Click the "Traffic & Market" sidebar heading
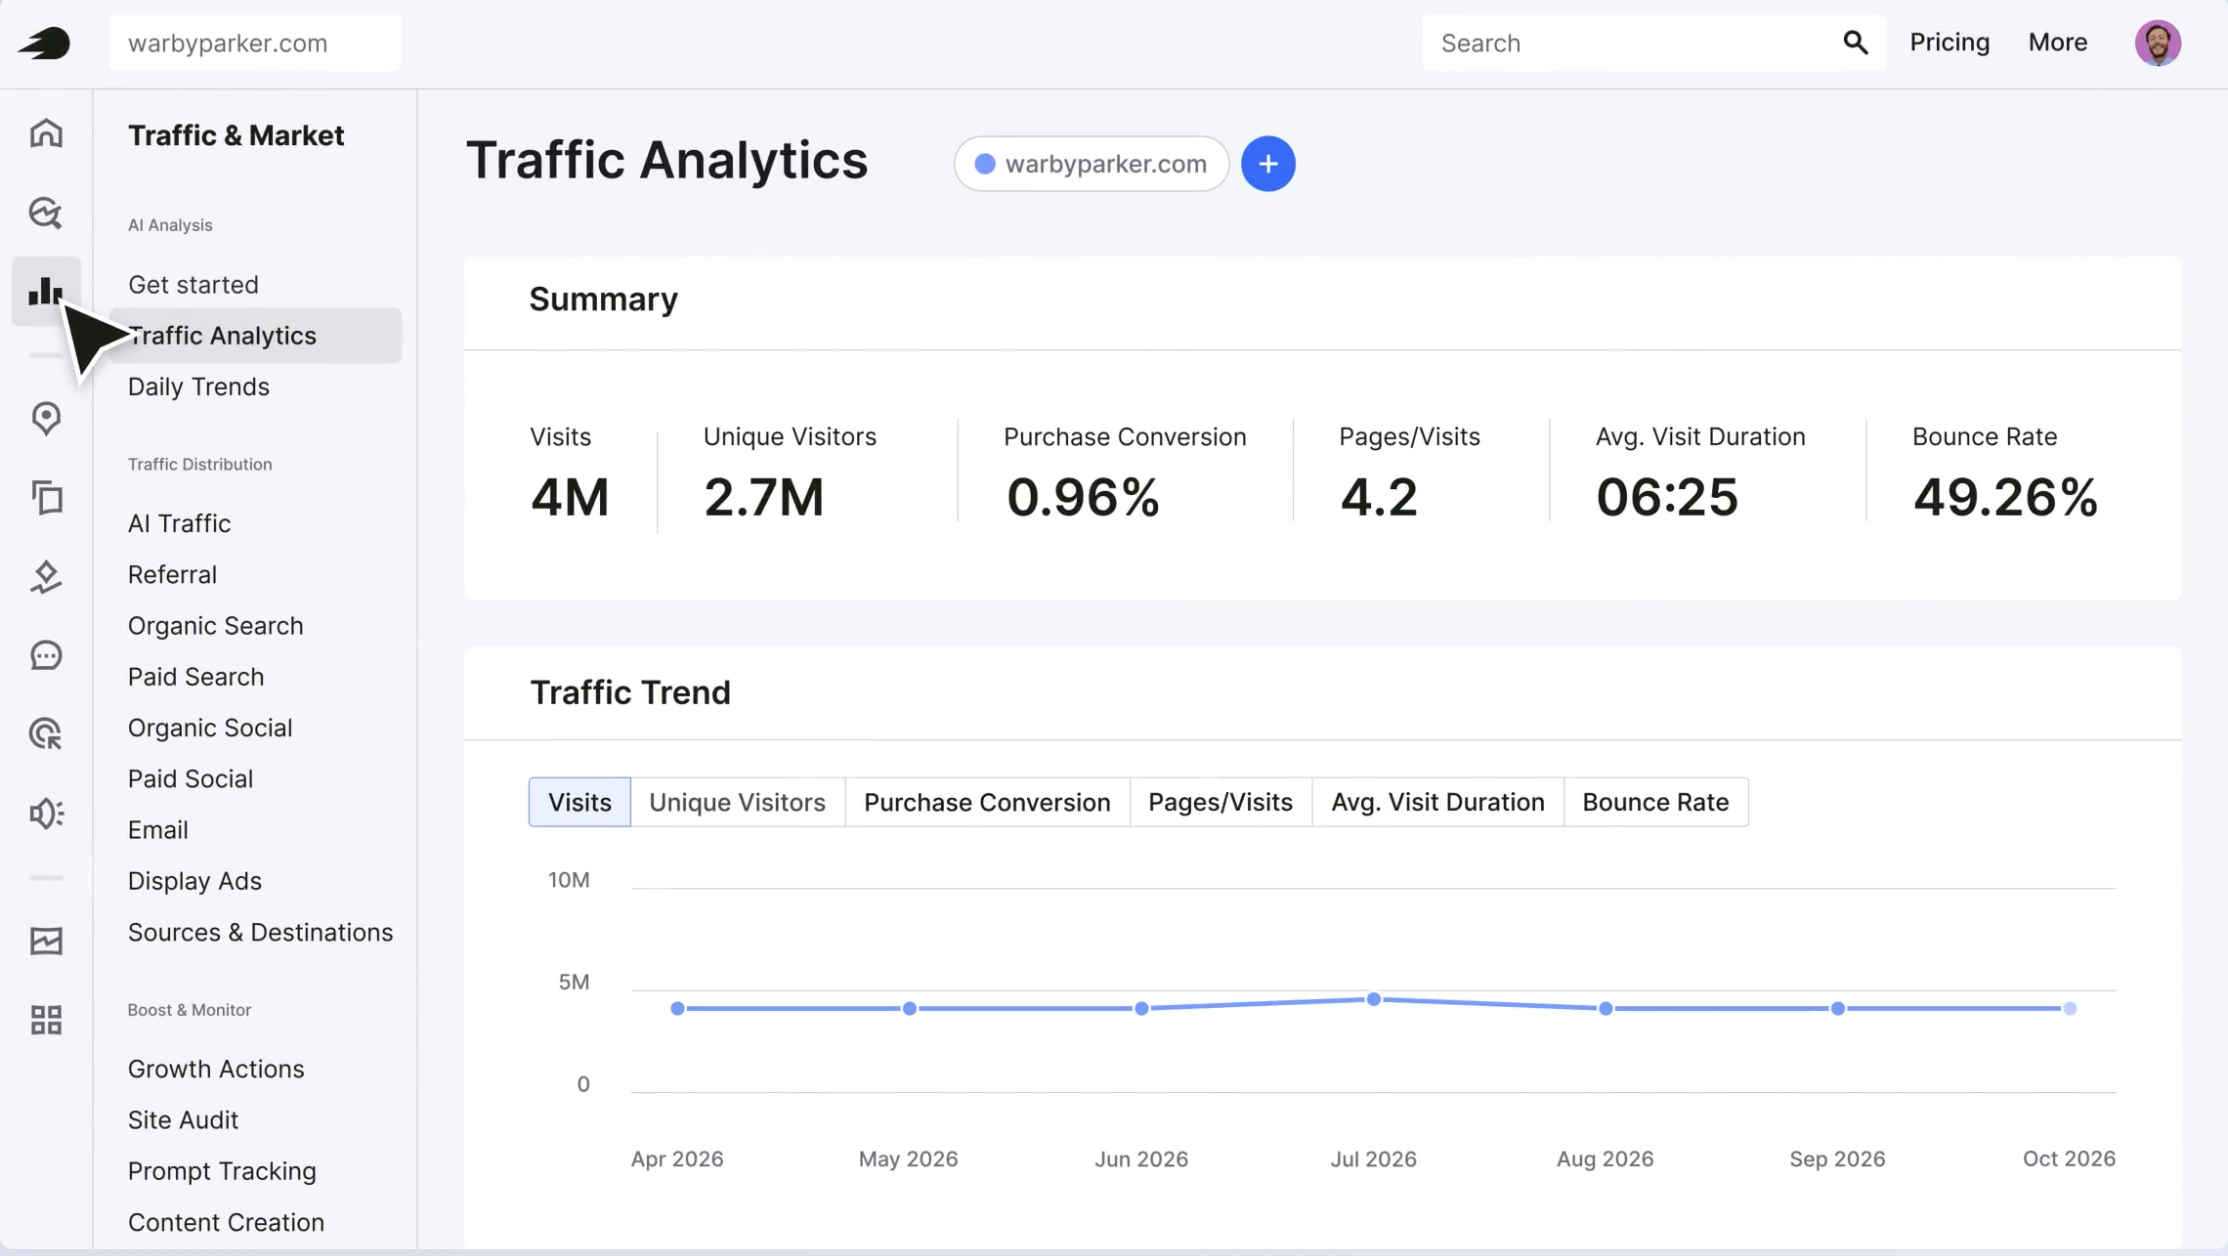 [x=236, y=135]
